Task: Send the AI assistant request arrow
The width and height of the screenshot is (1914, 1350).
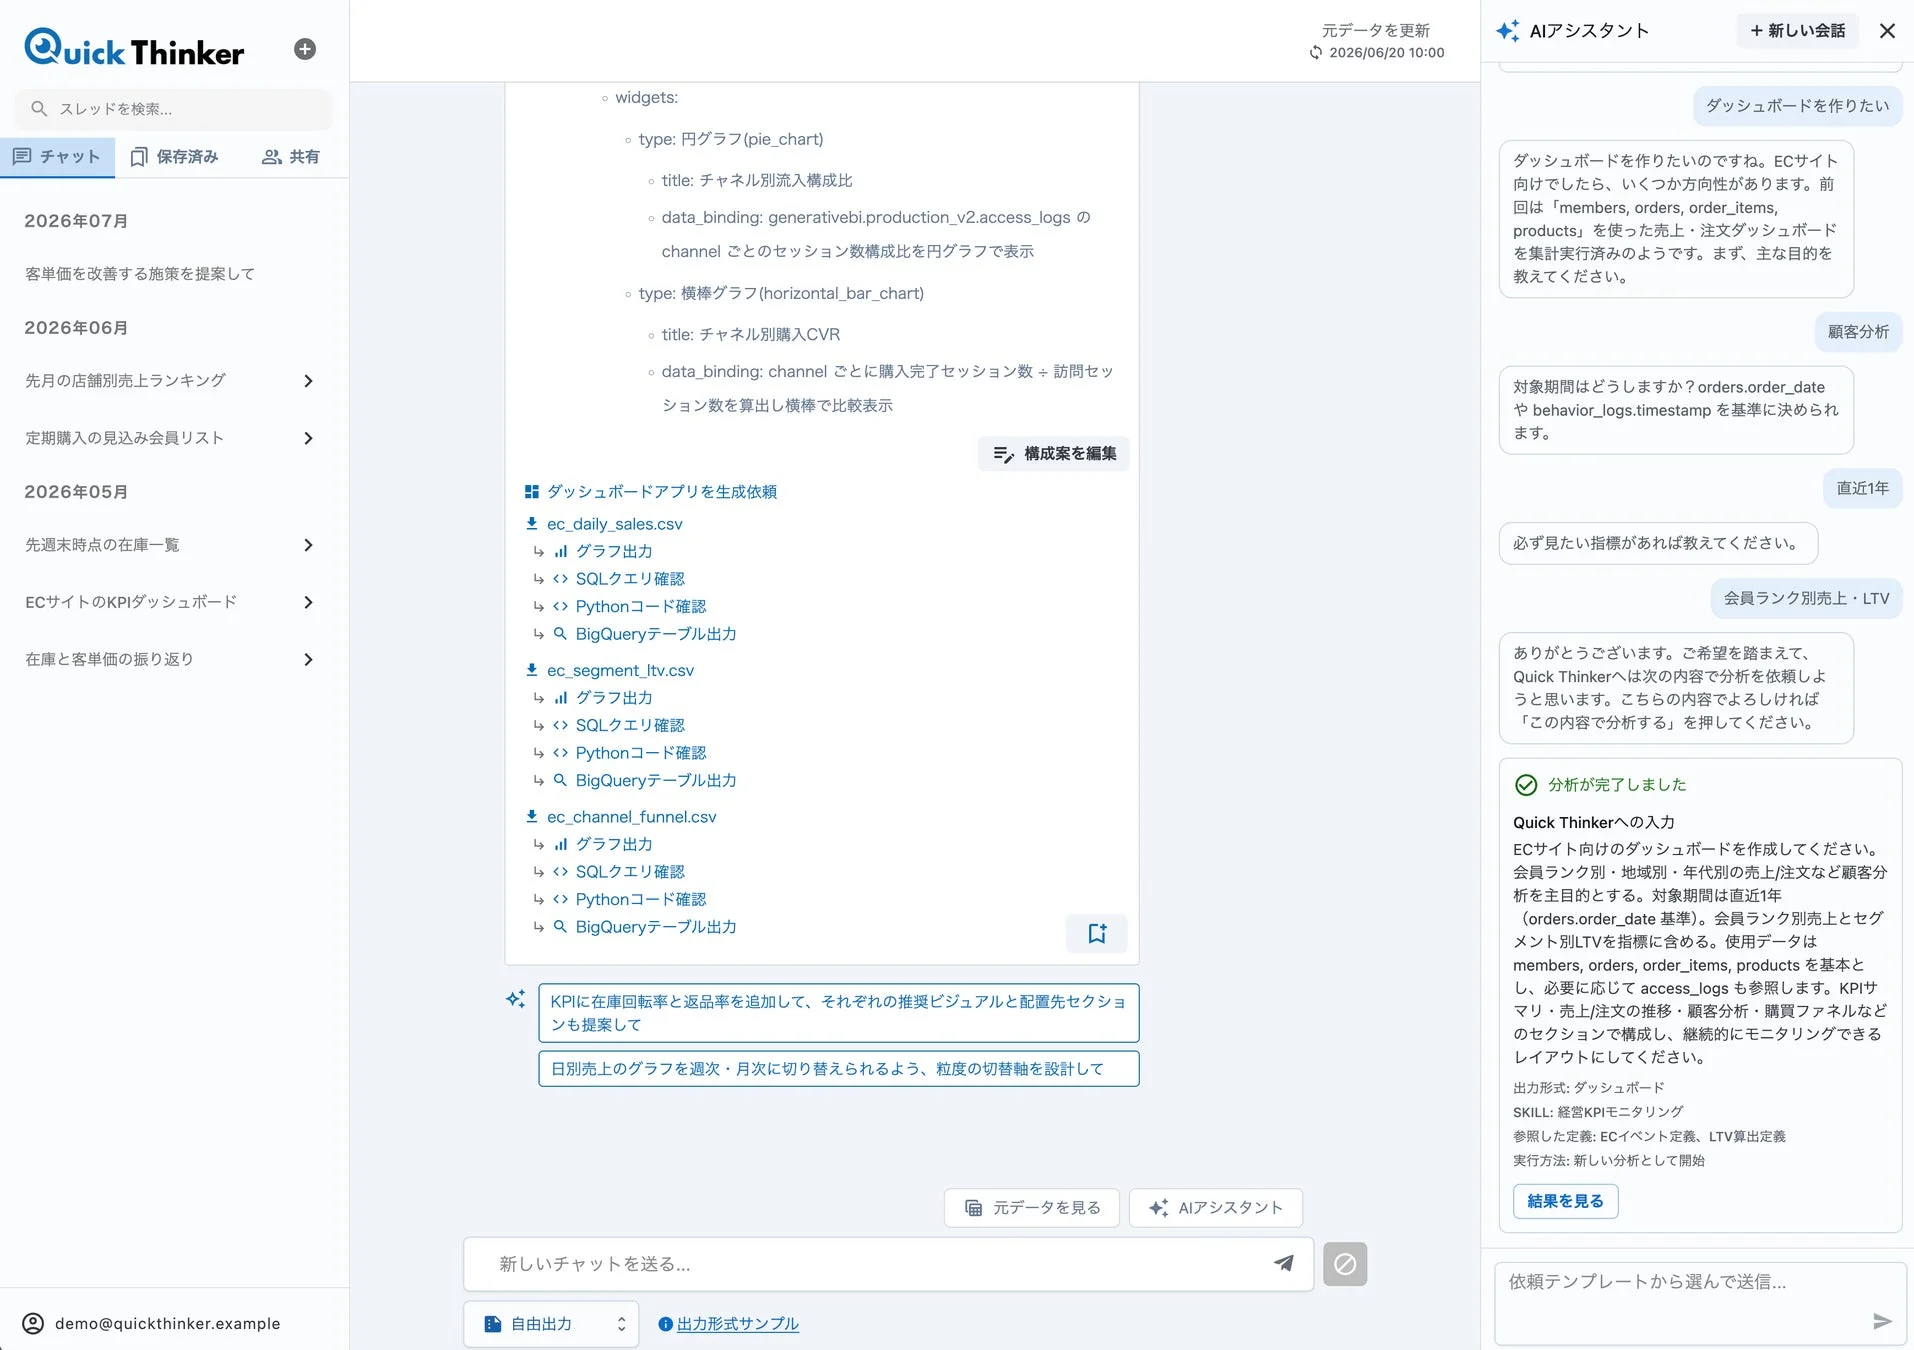Action: tap(1882, 1321)
